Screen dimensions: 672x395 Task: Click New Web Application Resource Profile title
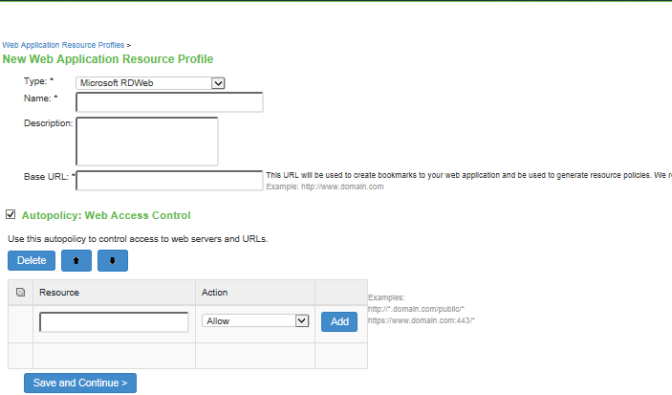108,59
